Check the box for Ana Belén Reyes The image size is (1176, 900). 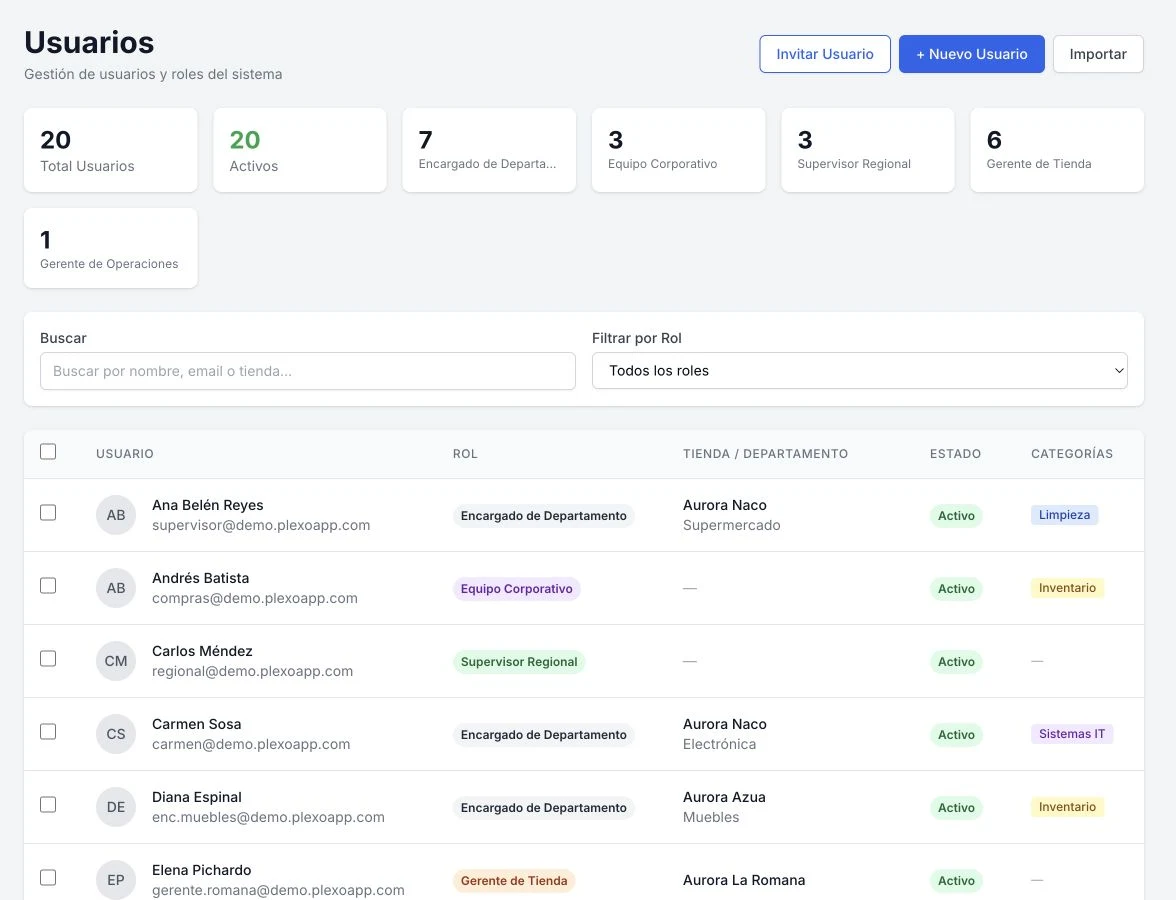pyautogui.click(x=48, y=512)
